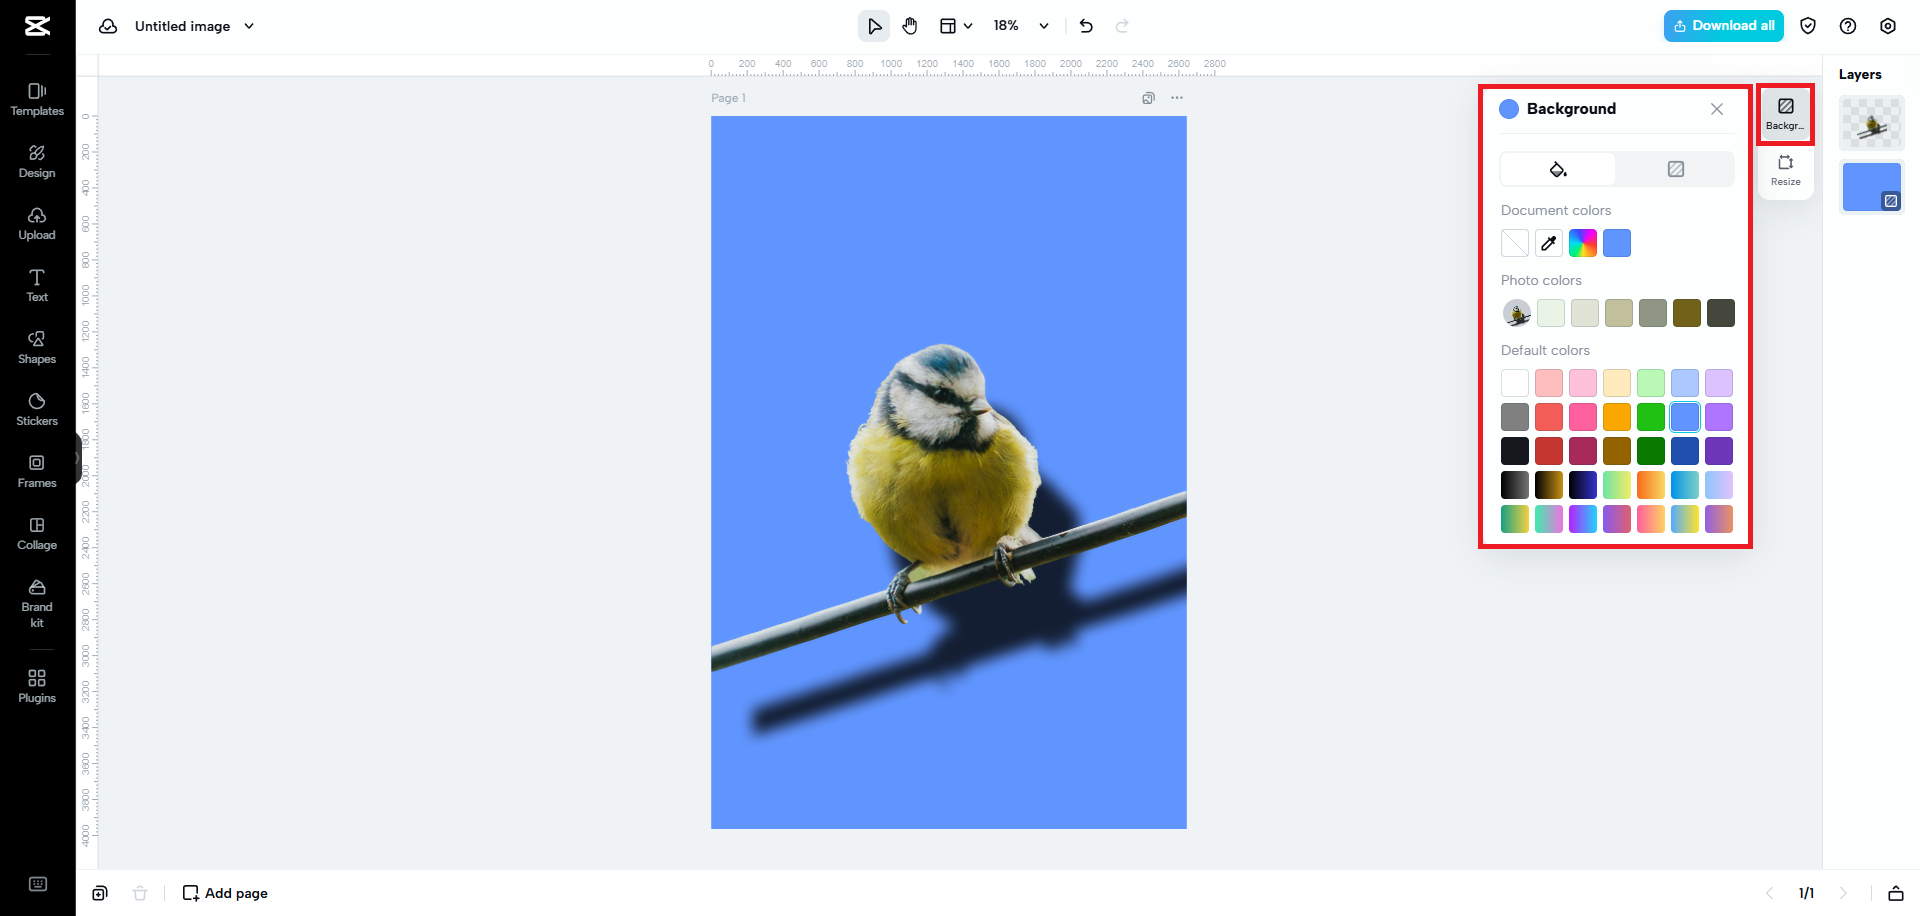Toggle the Background panel button

tap(1785, 113)
